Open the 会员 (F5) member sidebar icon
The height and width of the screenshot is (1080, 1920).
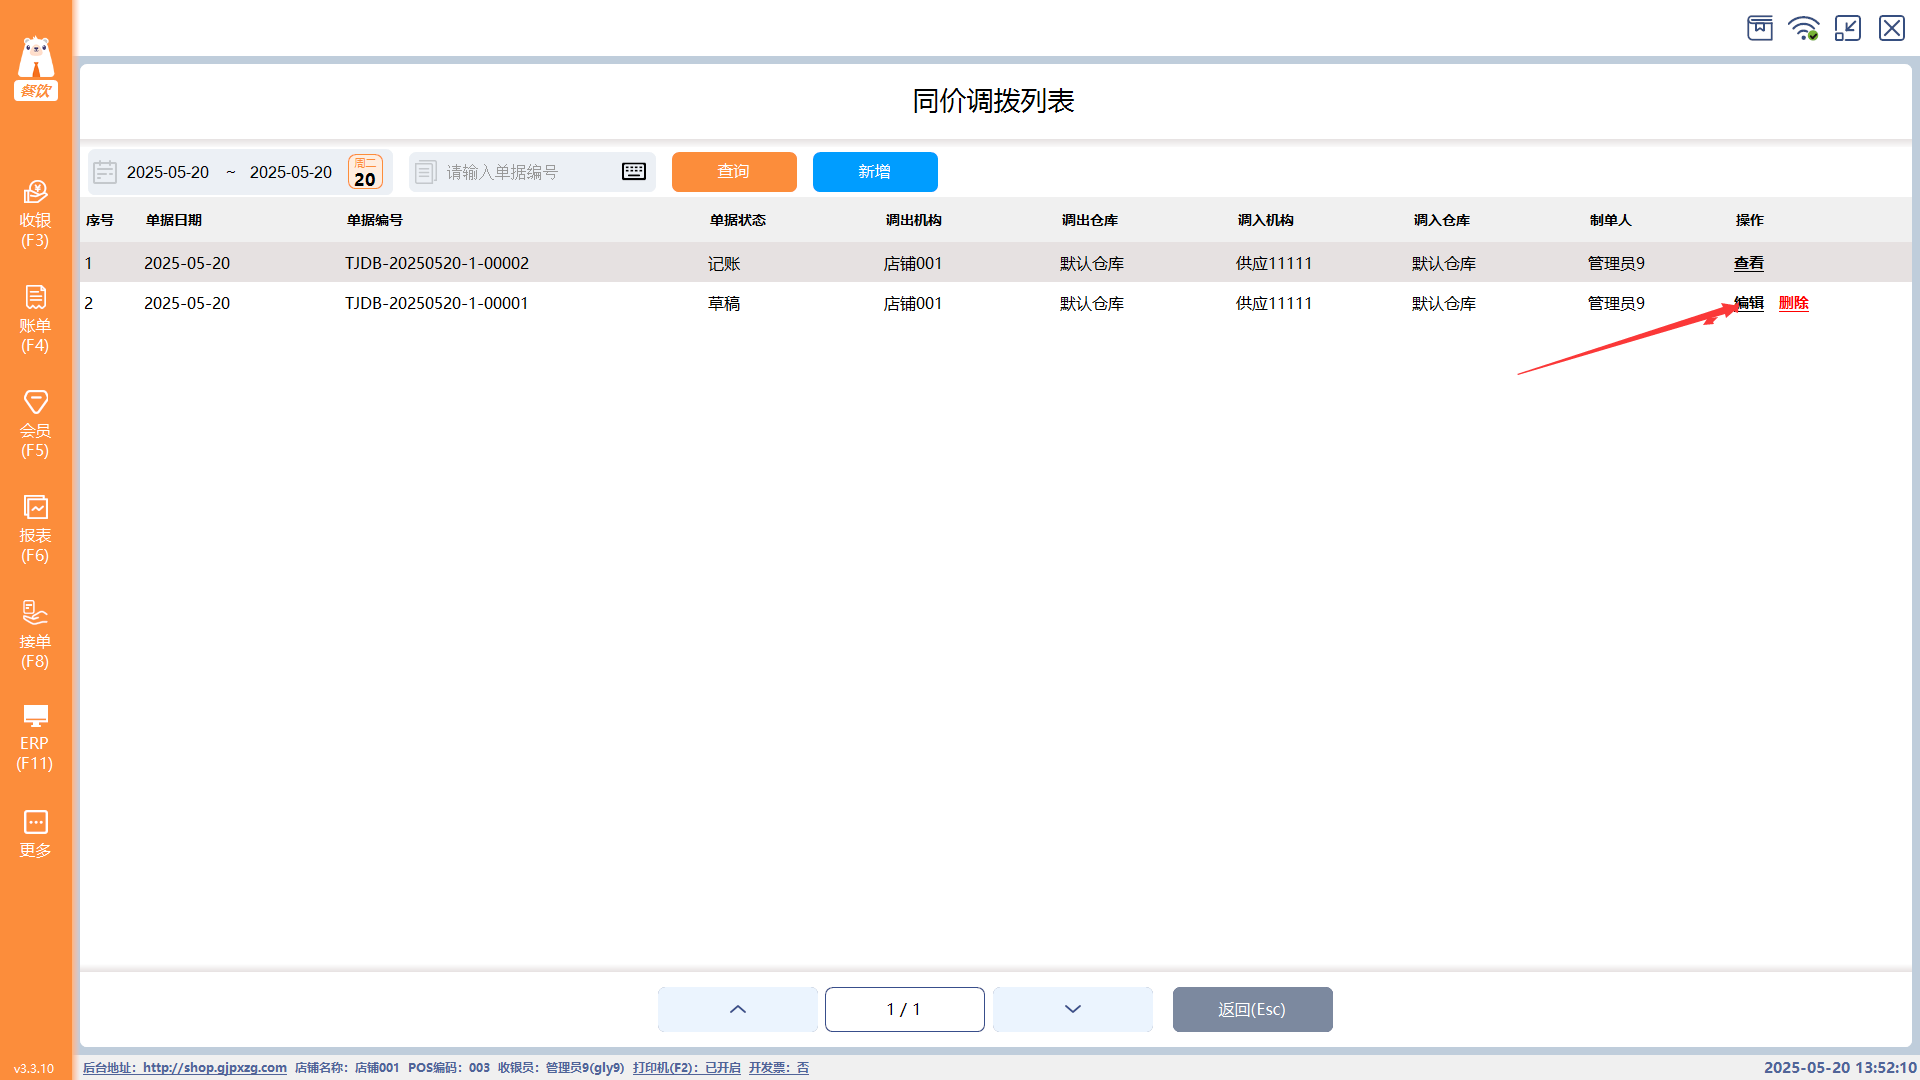click(x=35, y=423)
